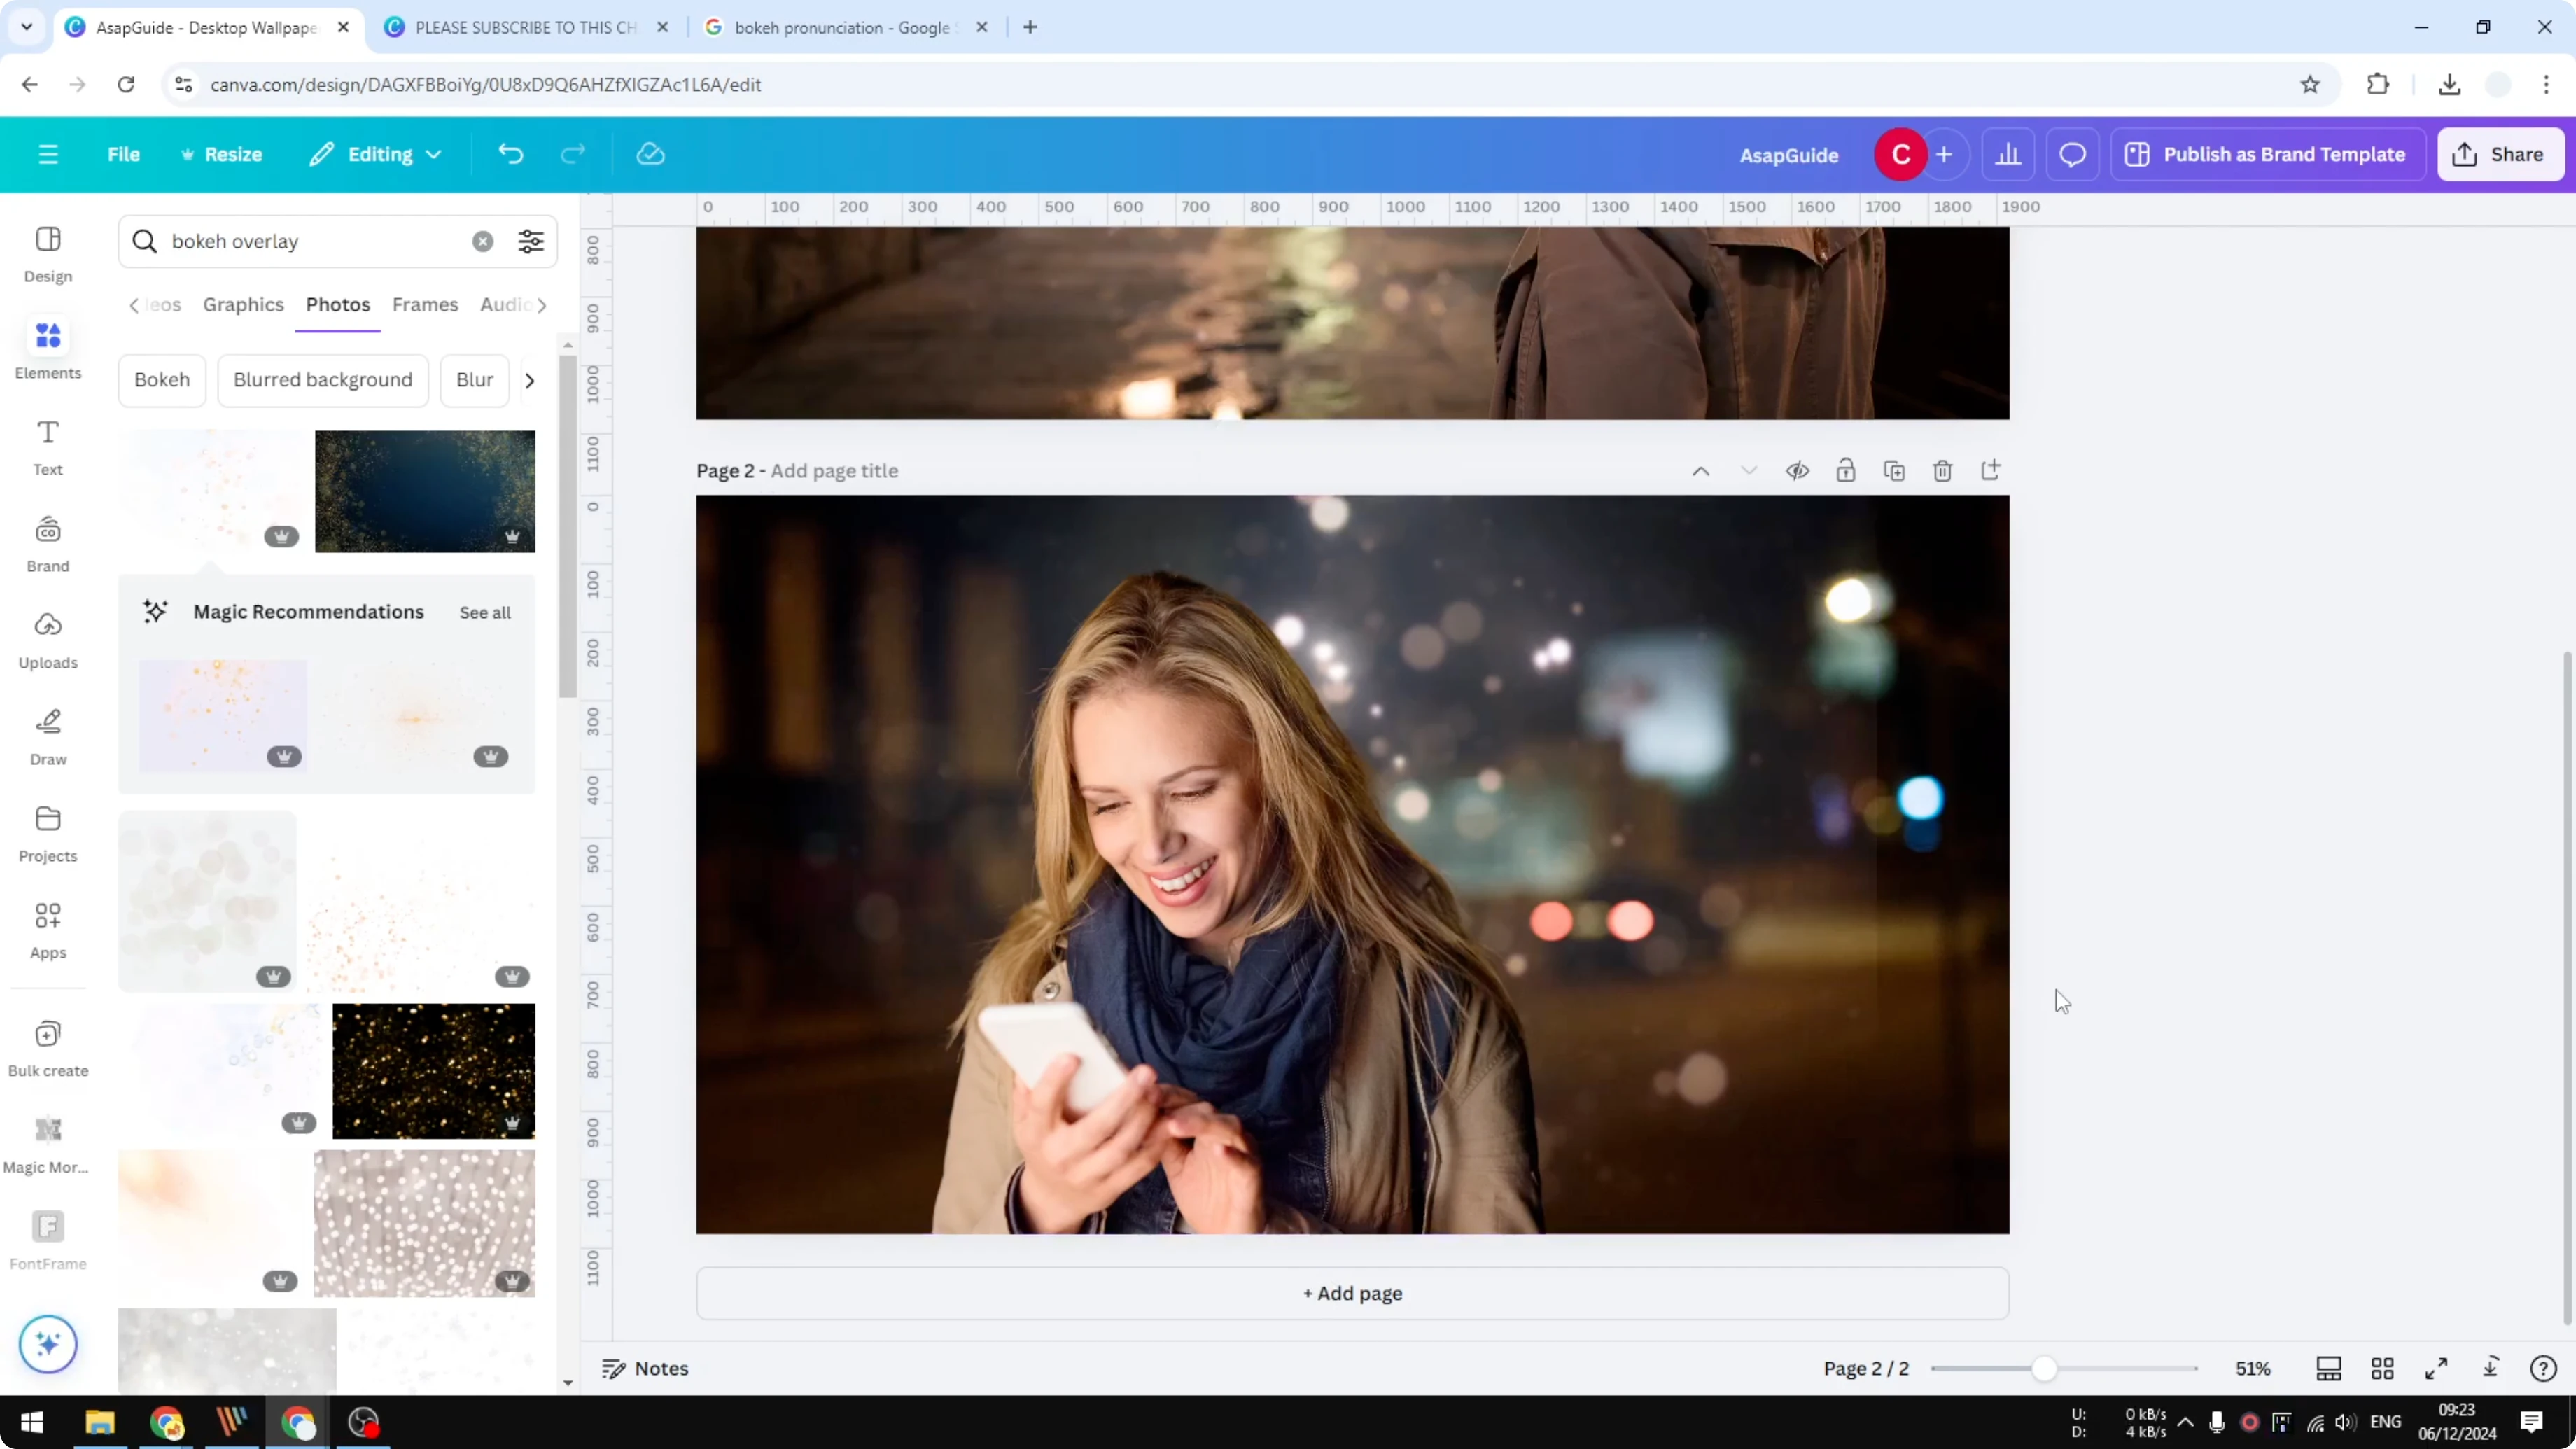This screenshot has height=1449, width=2576.
Task: Open search filter settings beside search bar
Action: [x=531, y=241]
